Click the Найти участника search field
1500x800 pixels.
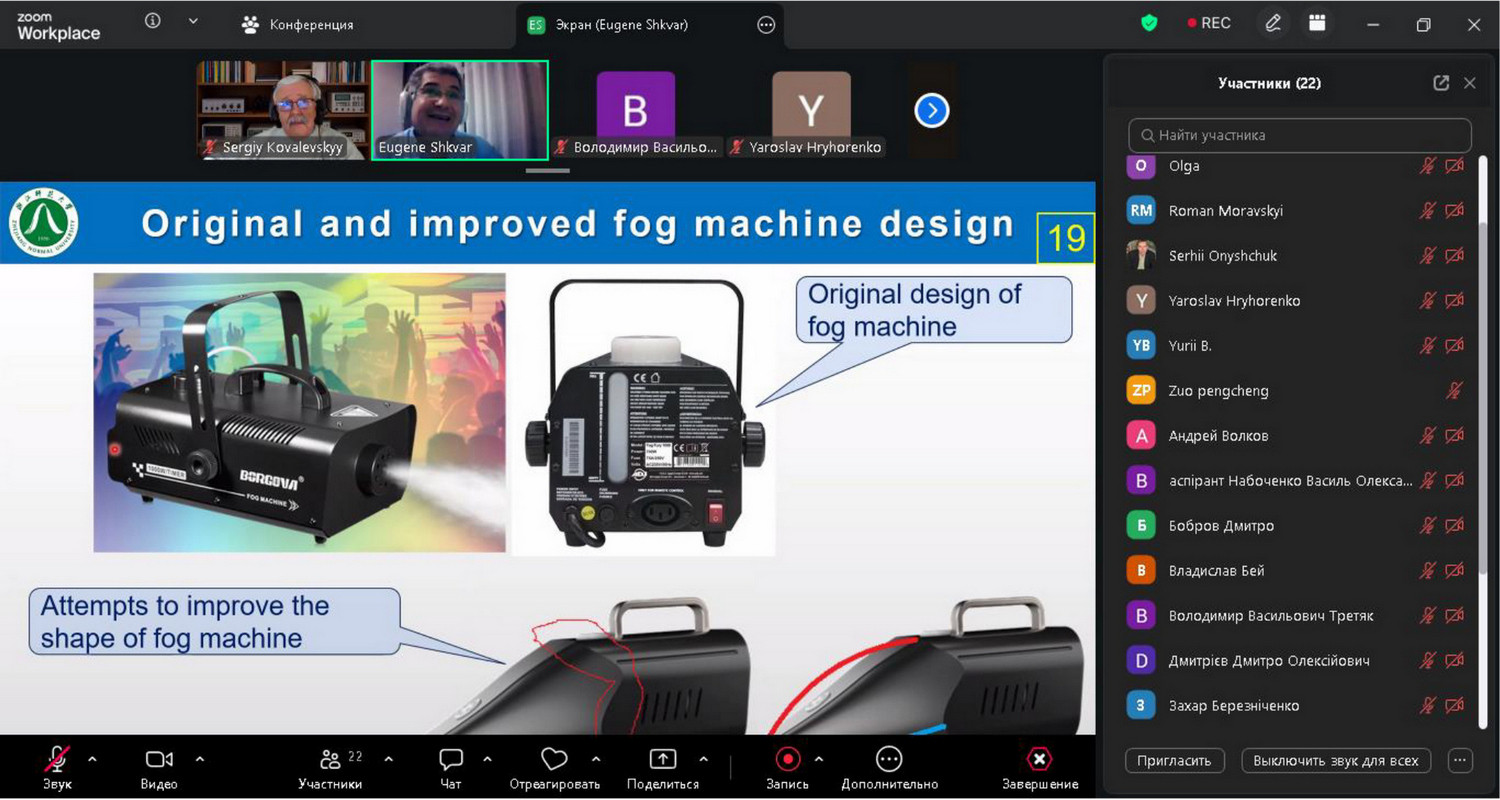click(x=1300, y=135)
